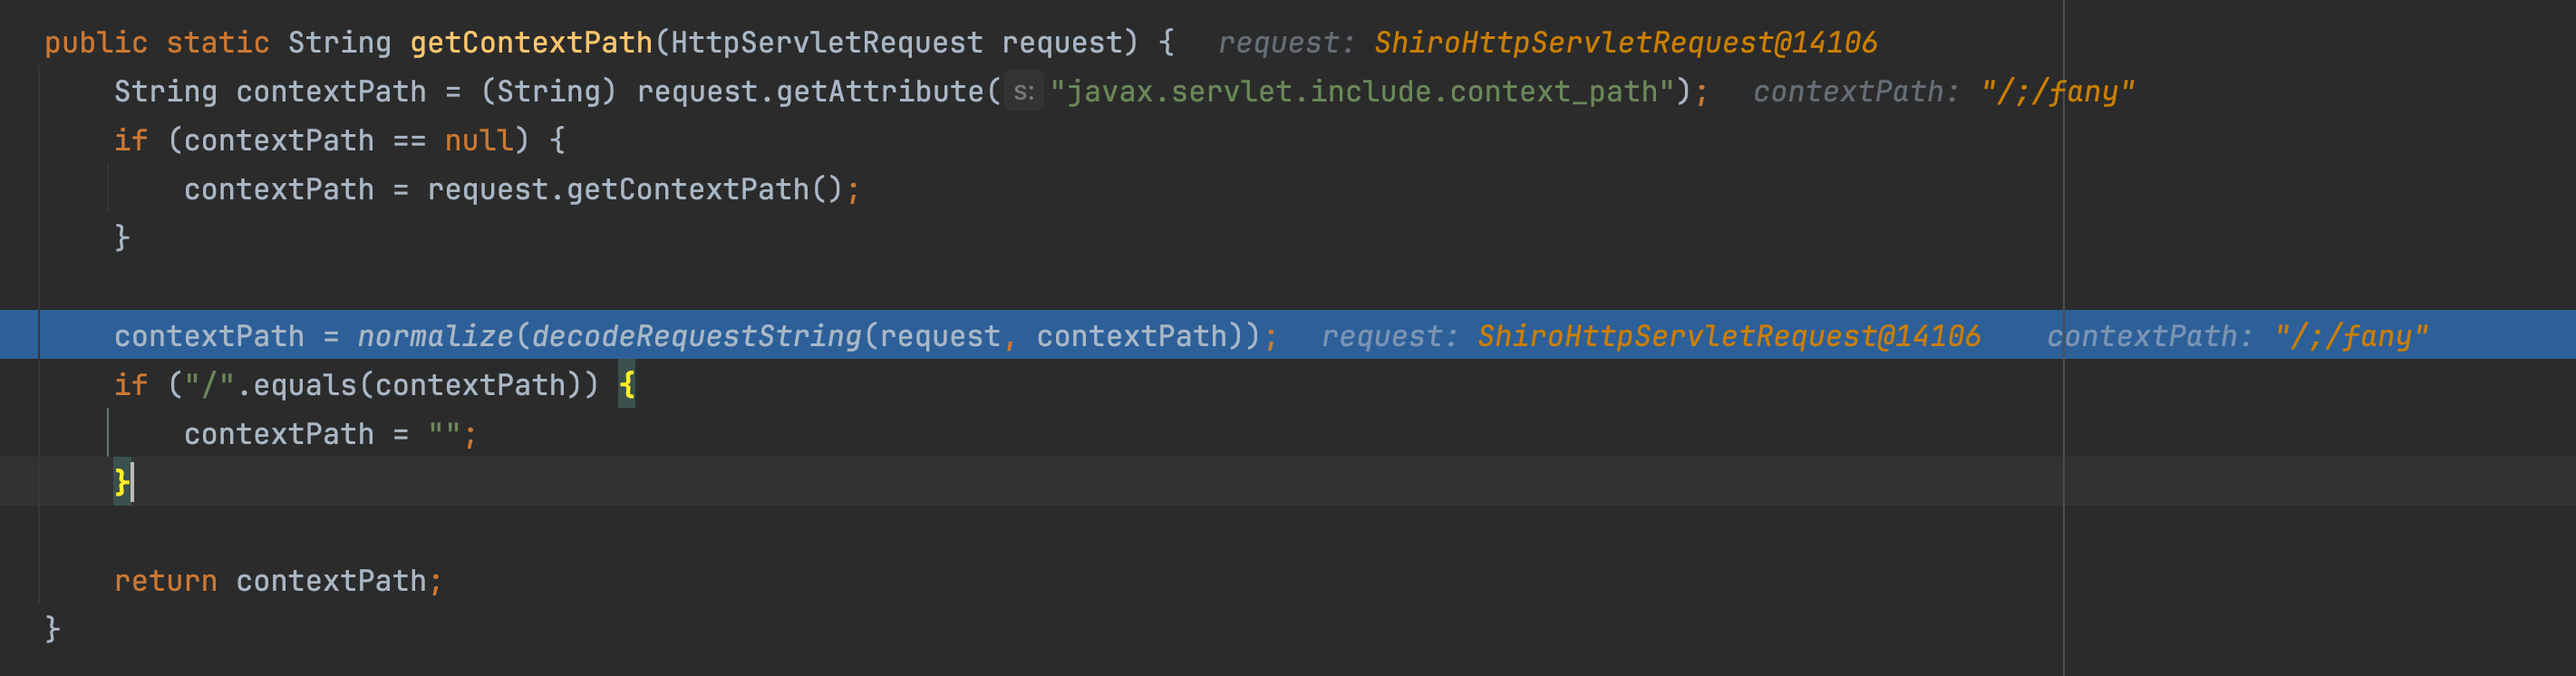Click the "/;/fany" debug value after getAttribute line
This screenshot has height=676, width=2576.
tap(2057, 92)
